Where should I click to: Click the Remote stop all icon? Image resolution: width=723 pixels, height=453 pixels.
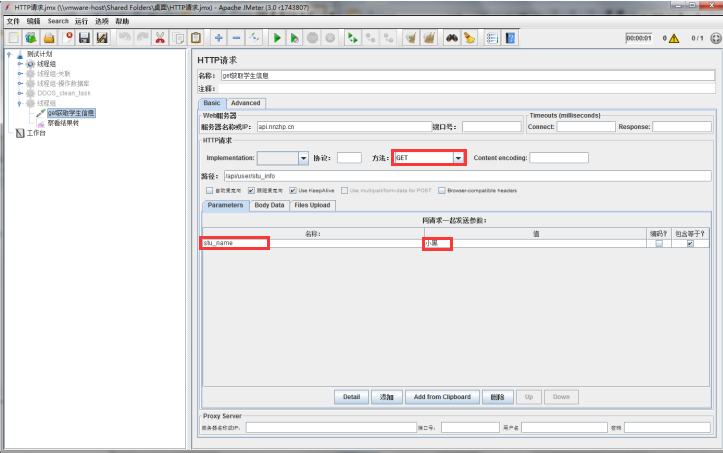click(371, 38)
